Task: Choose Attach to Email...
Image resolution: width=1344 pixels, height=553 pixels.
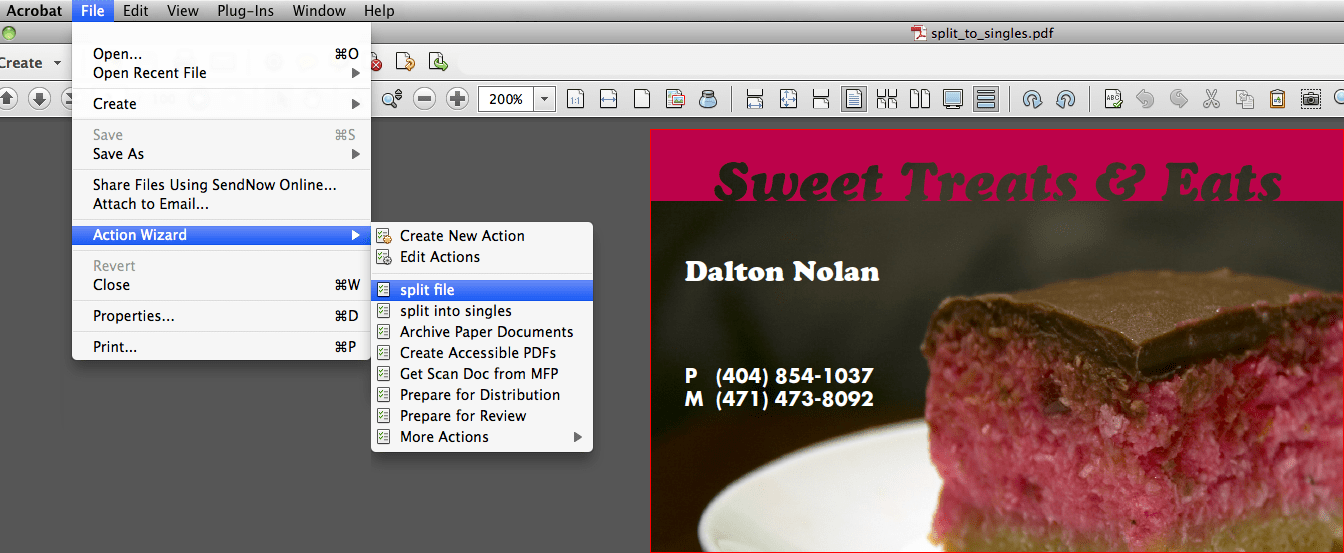Action: click(x=221, y=204)
